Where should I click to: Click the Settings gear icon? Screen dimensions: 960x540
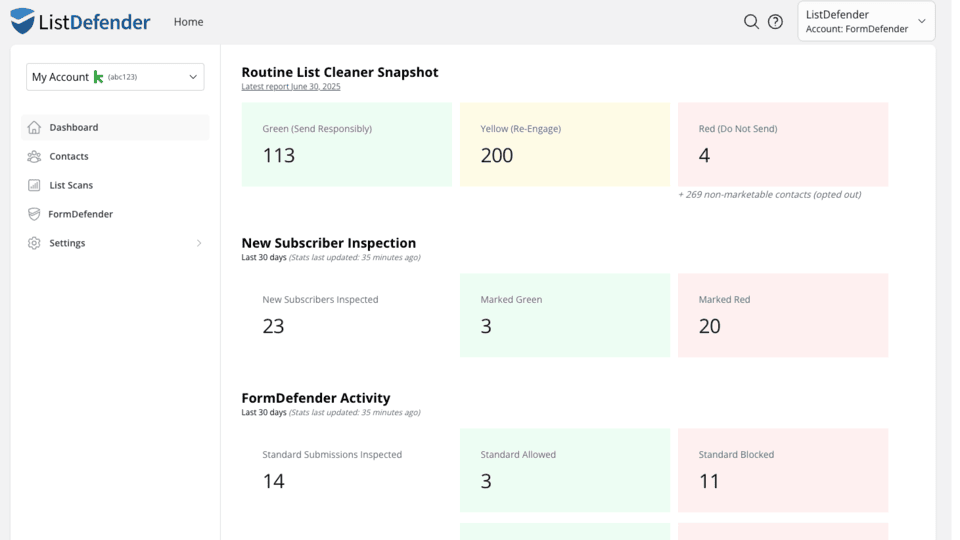coord(34,243)
